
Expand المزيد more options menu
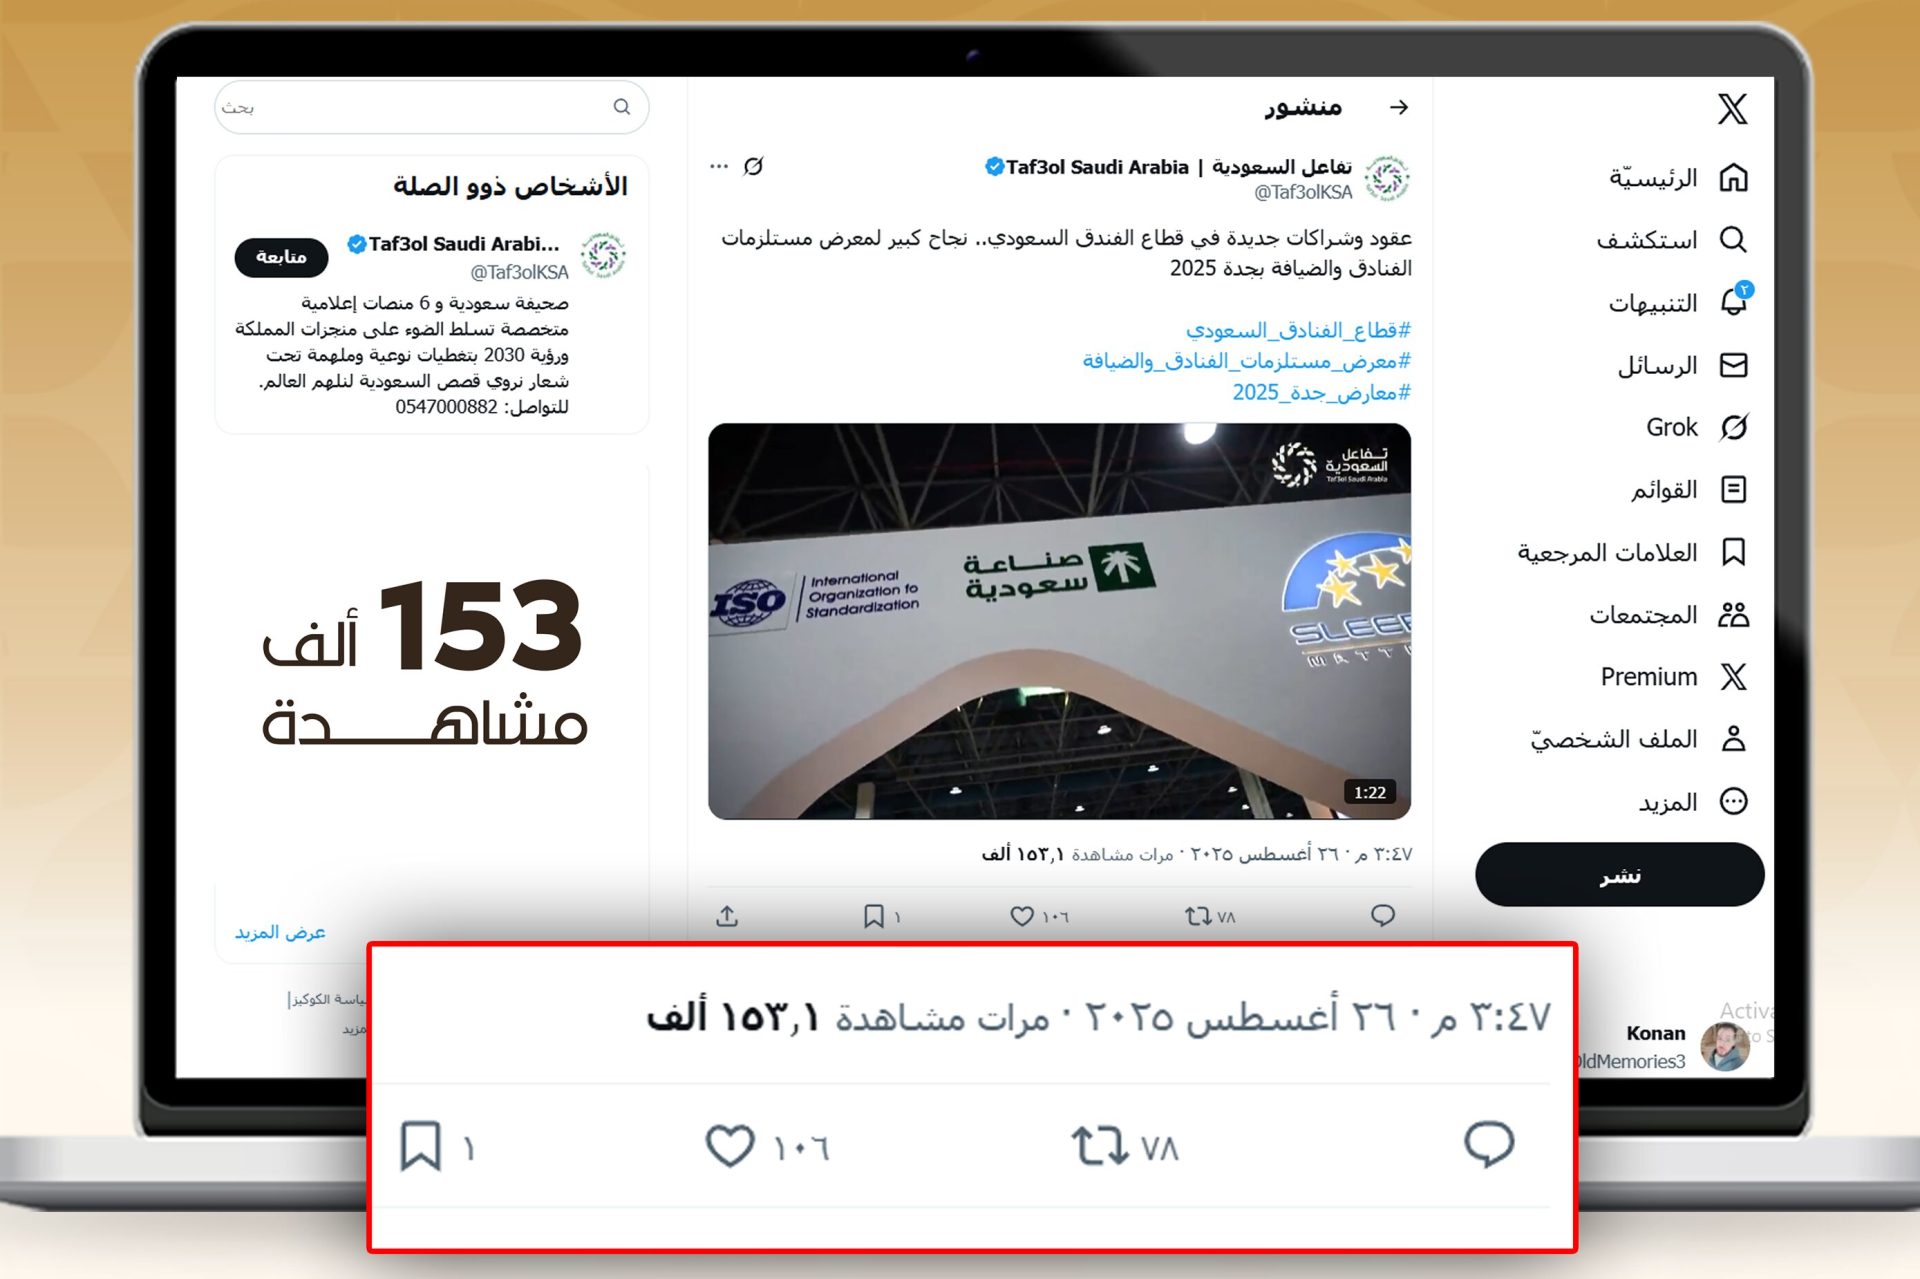[x=1692, y=802]
